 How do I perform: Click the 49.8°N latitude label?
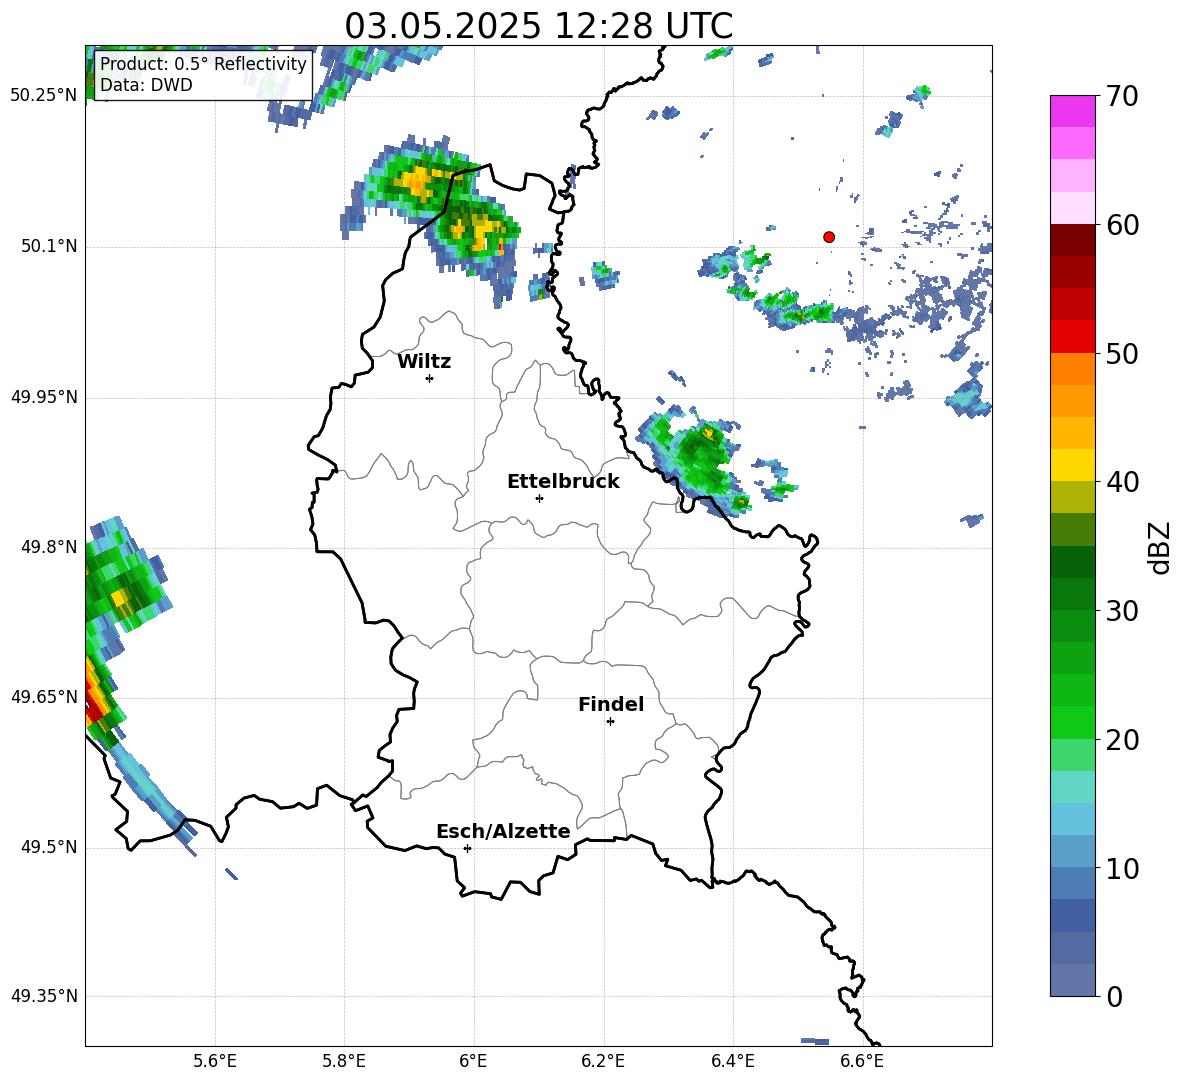pos(49,547)
